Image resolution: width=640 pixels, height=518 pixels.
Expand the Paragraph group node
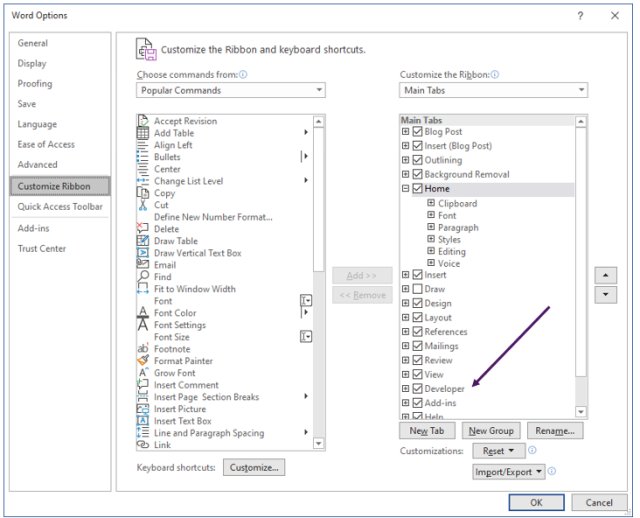tap(431, 227)
